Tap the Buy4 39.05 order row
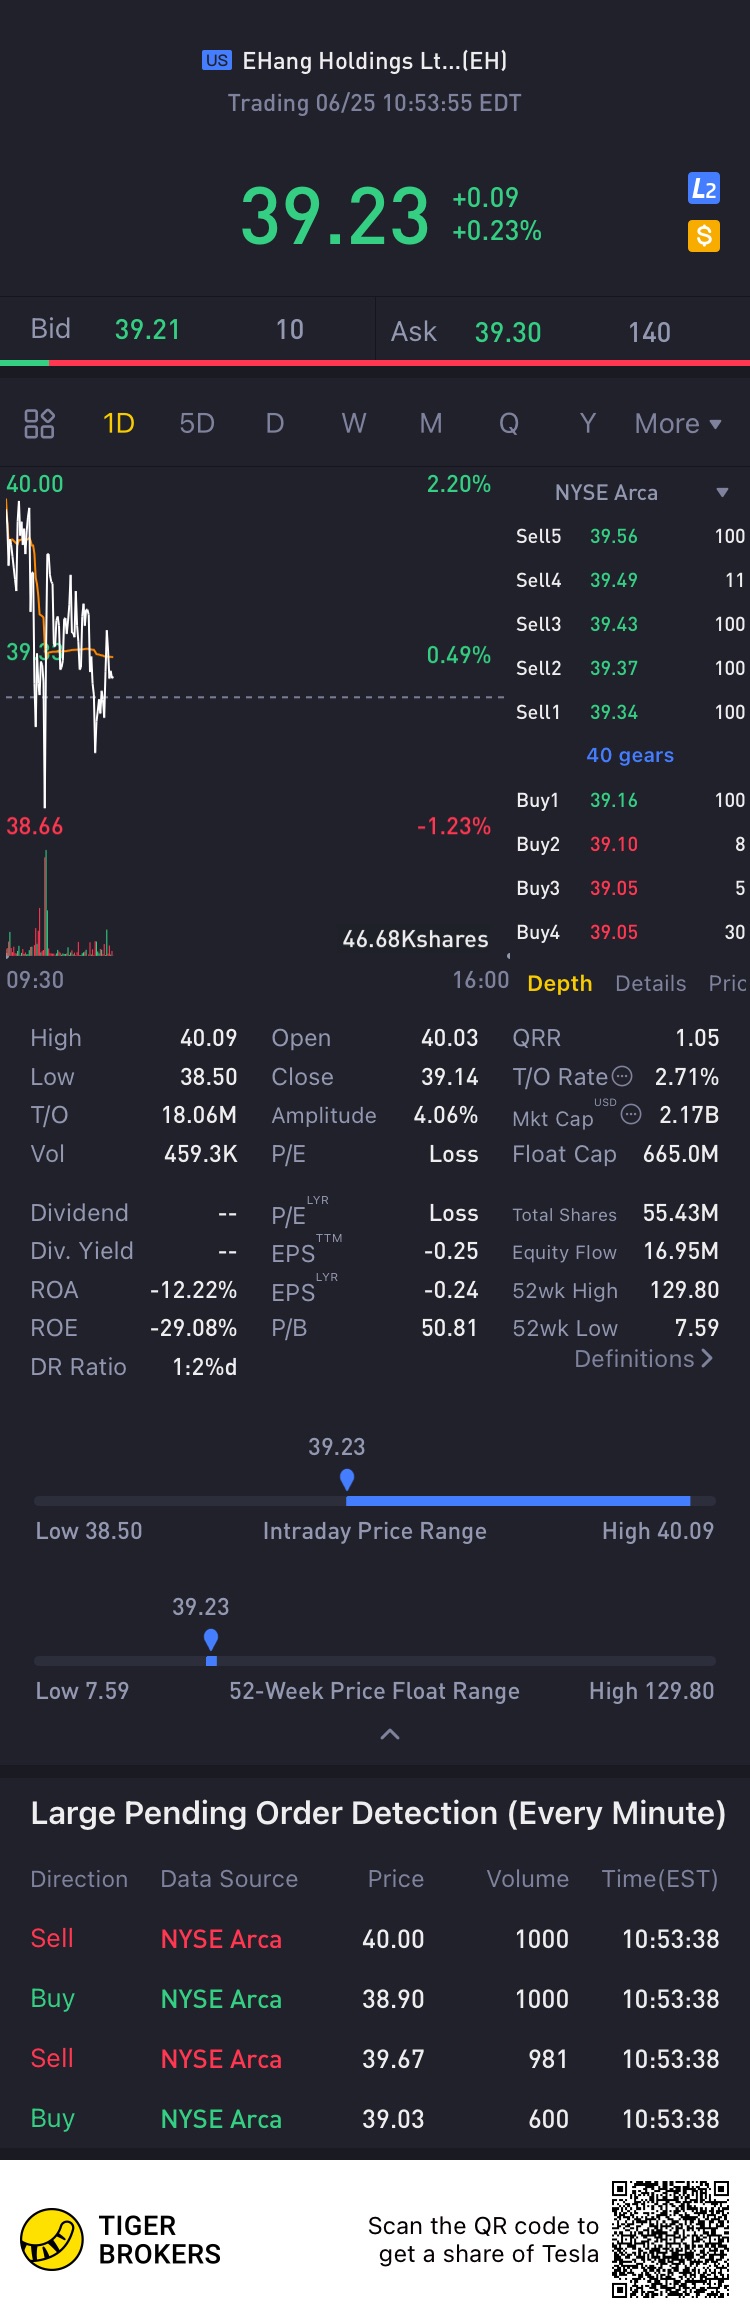 click(x=630, y=932)
